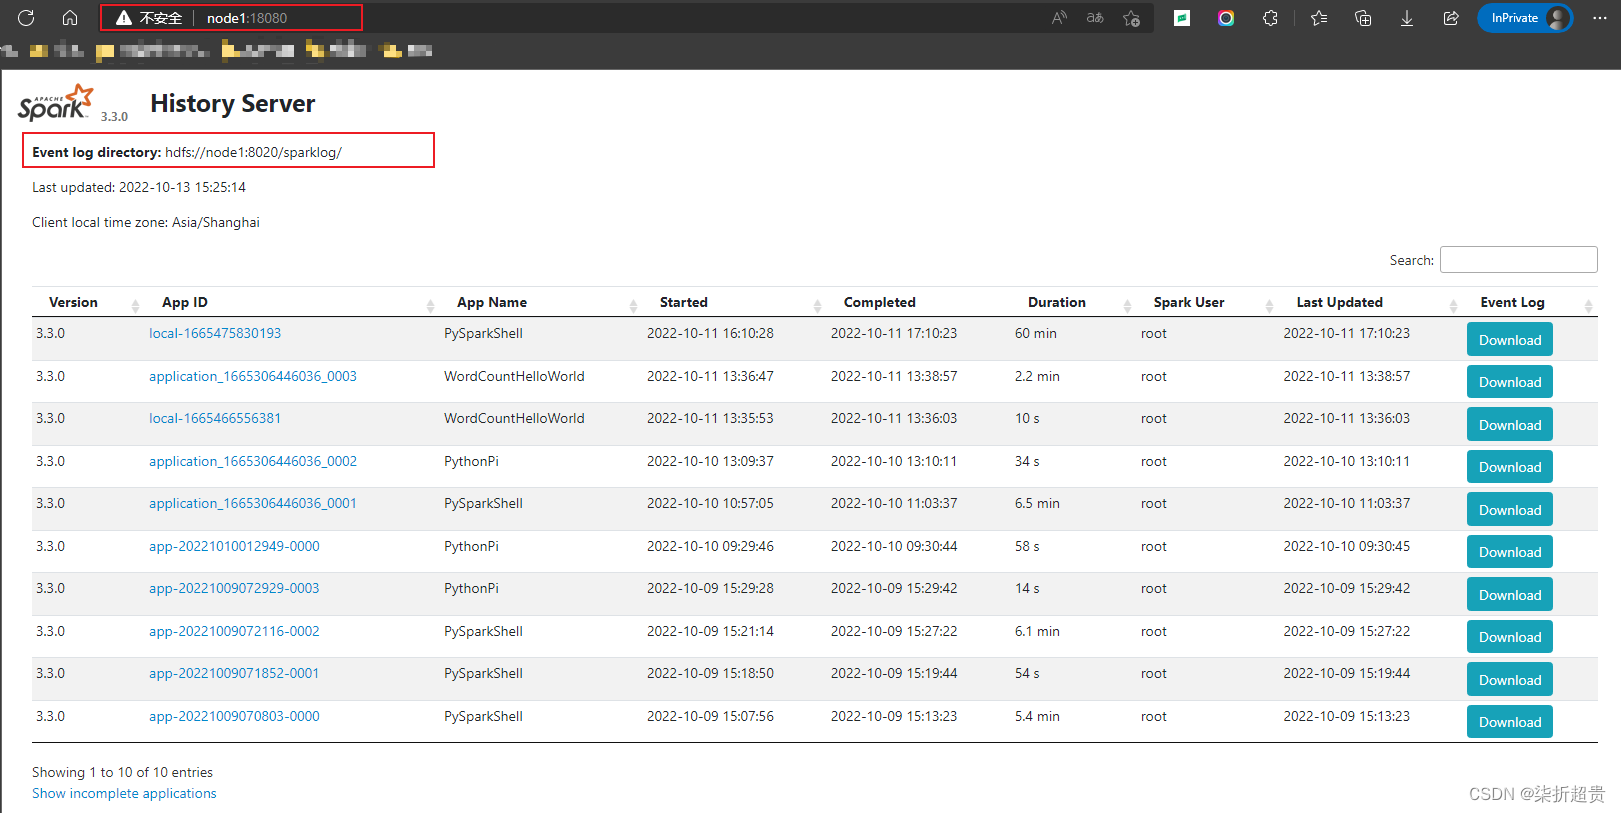Click Show incomplete applications link
The height and width of the screenshot is (813, 1621).
coord(124,793)
